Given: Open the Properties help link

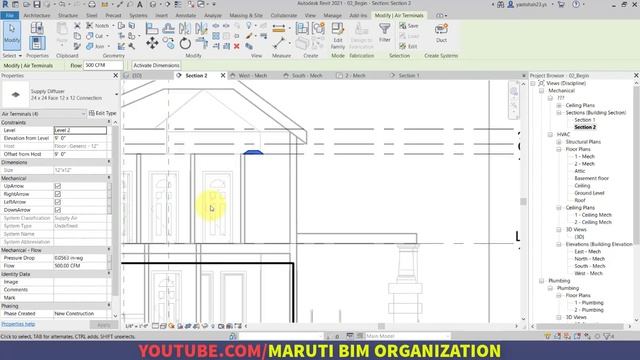Looking at the screenshot, I should tap(18, 324).
